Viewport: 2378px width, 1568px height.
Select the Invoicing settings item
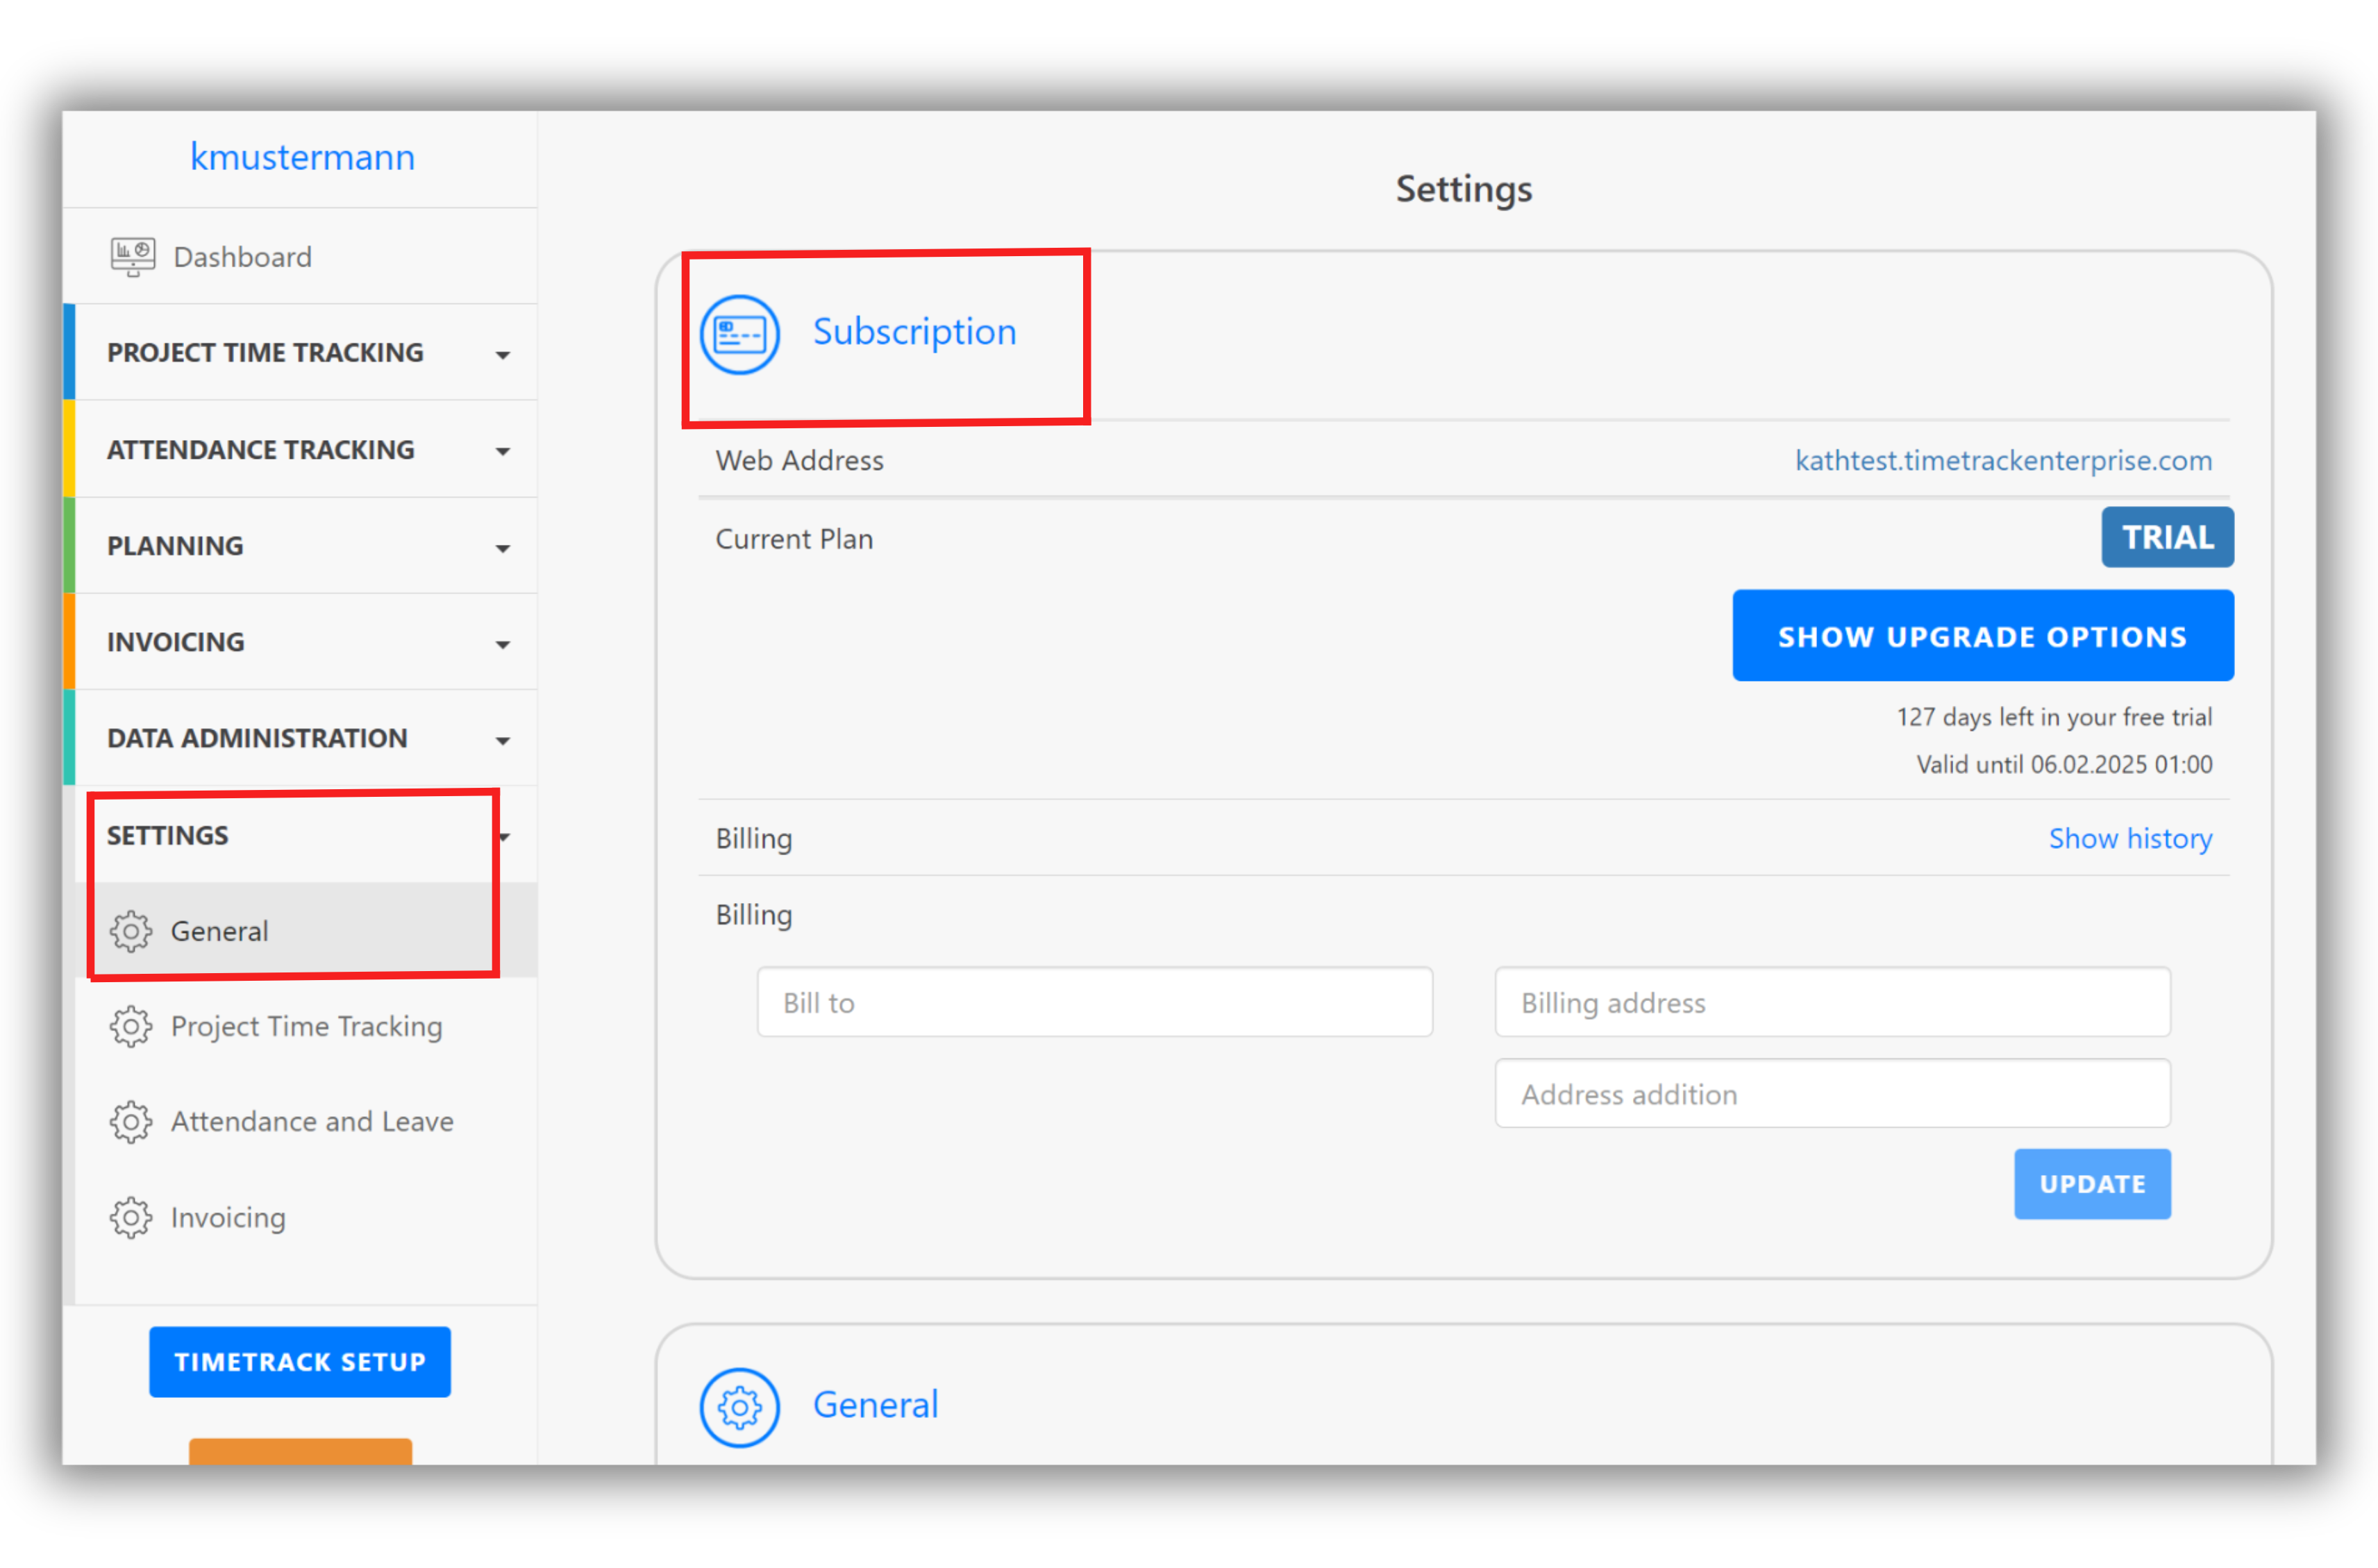tap(227, 1218)
